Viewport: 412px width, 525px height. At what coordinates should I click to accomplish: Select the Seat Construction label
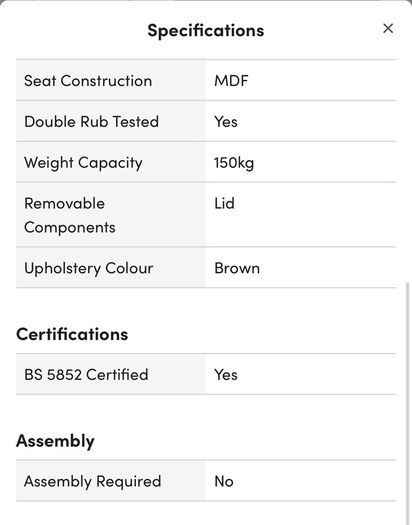click(x=88, y=81)
